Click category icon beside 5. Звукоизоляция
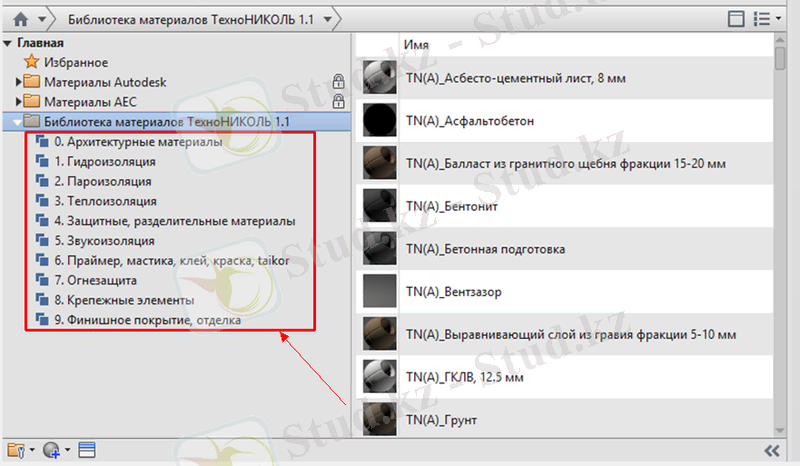The height and width of the screenshot is (466, 800). tap(42, 240)
